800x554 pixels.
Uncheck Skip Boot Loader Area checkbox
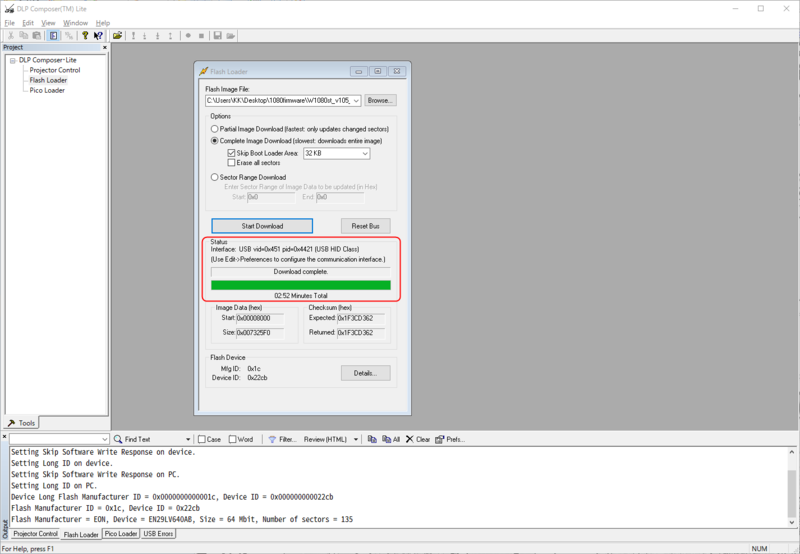pyautogui.click(x=232, y=153)
